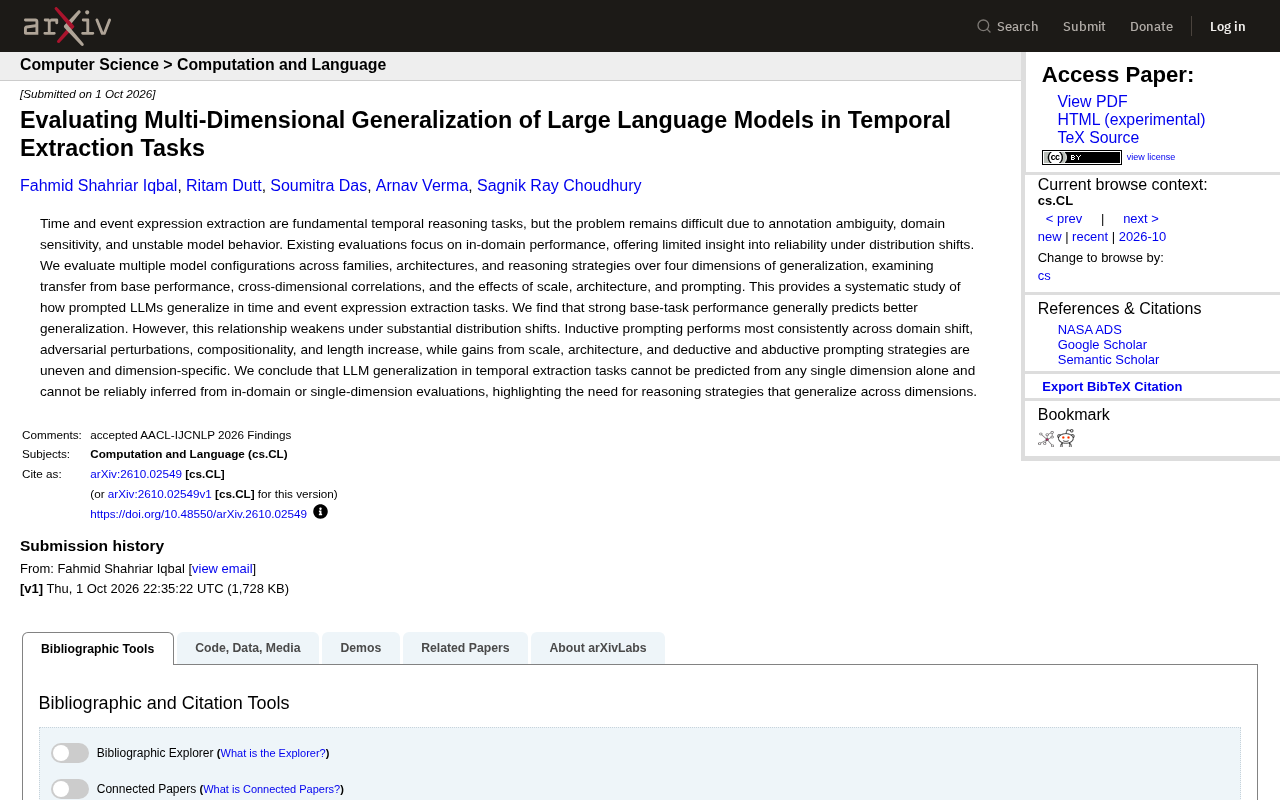Open the Related Papers tab
The width and height of the screenshot is (1280, 800).
[x=465, y=648]
